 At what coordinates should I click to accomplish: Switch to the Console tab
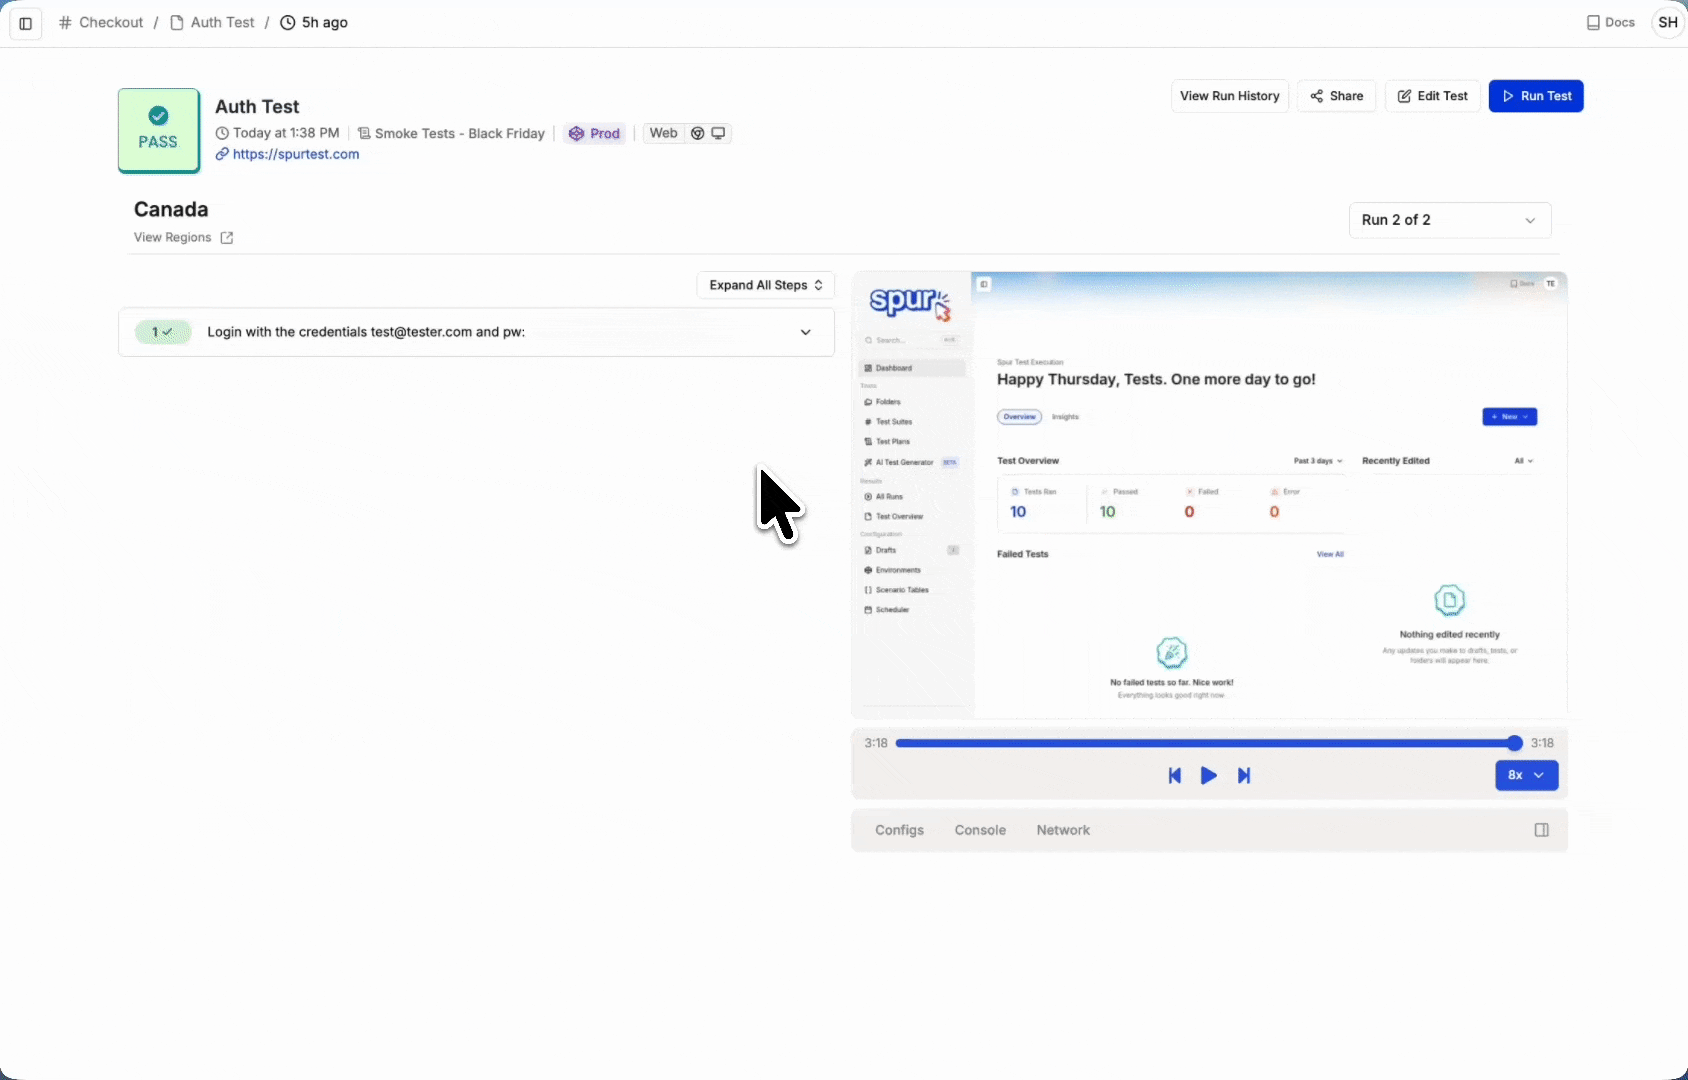pyautogui.click(x=980, y=830)
